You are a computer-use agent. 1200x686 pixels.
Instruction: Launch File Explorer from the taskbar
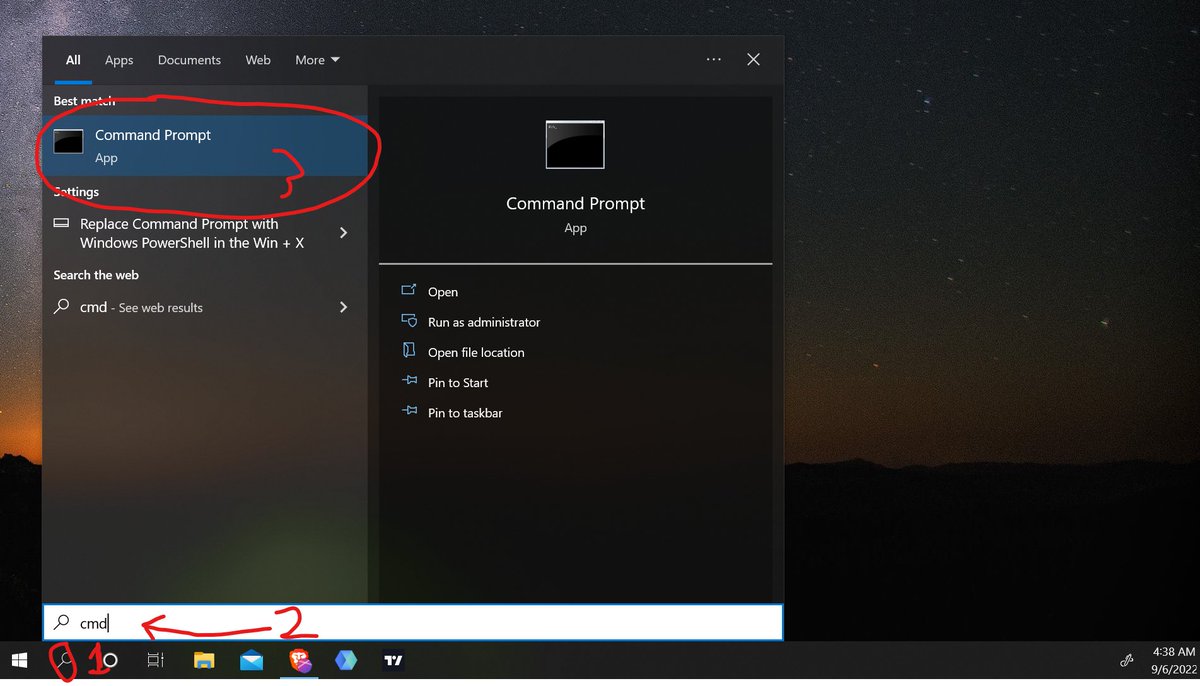pyautogui.click(x=204, y=660)
